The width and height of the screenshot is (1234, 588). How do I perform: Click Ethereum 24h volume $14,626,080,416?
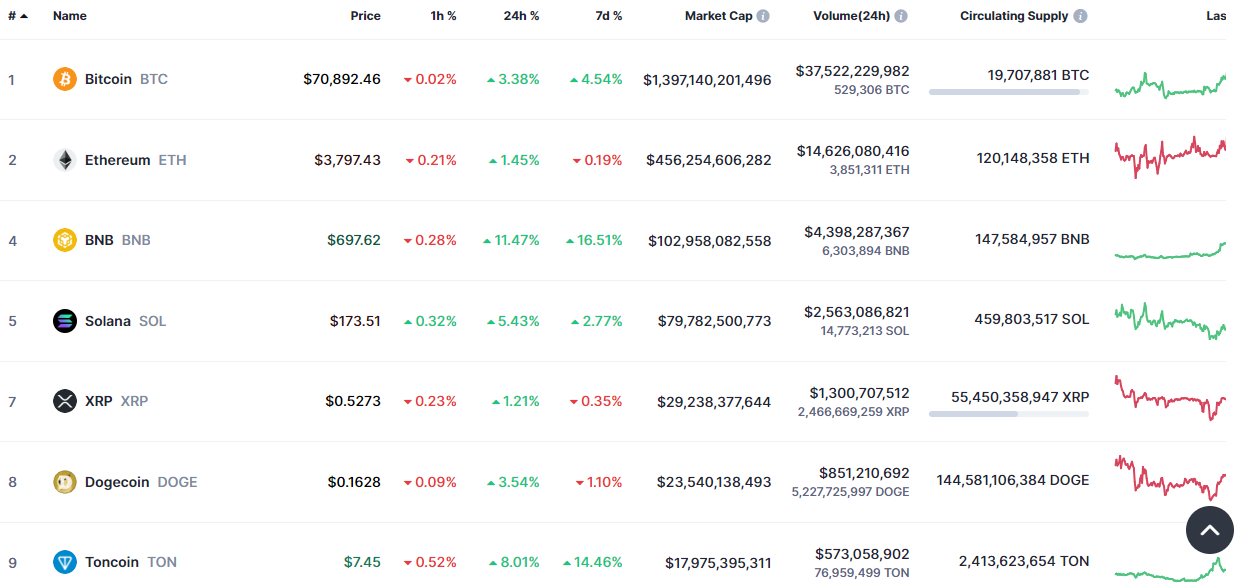point(853,151)
